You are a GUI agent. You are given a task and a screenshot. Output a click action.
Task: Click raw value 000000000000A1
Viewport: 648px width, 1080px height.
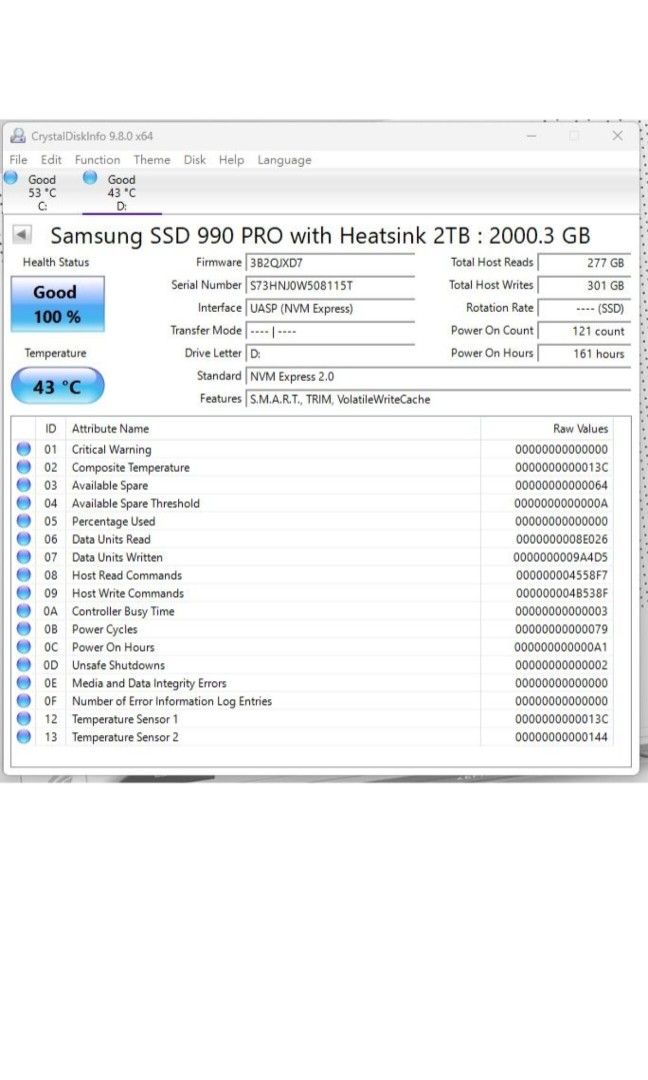561,647
